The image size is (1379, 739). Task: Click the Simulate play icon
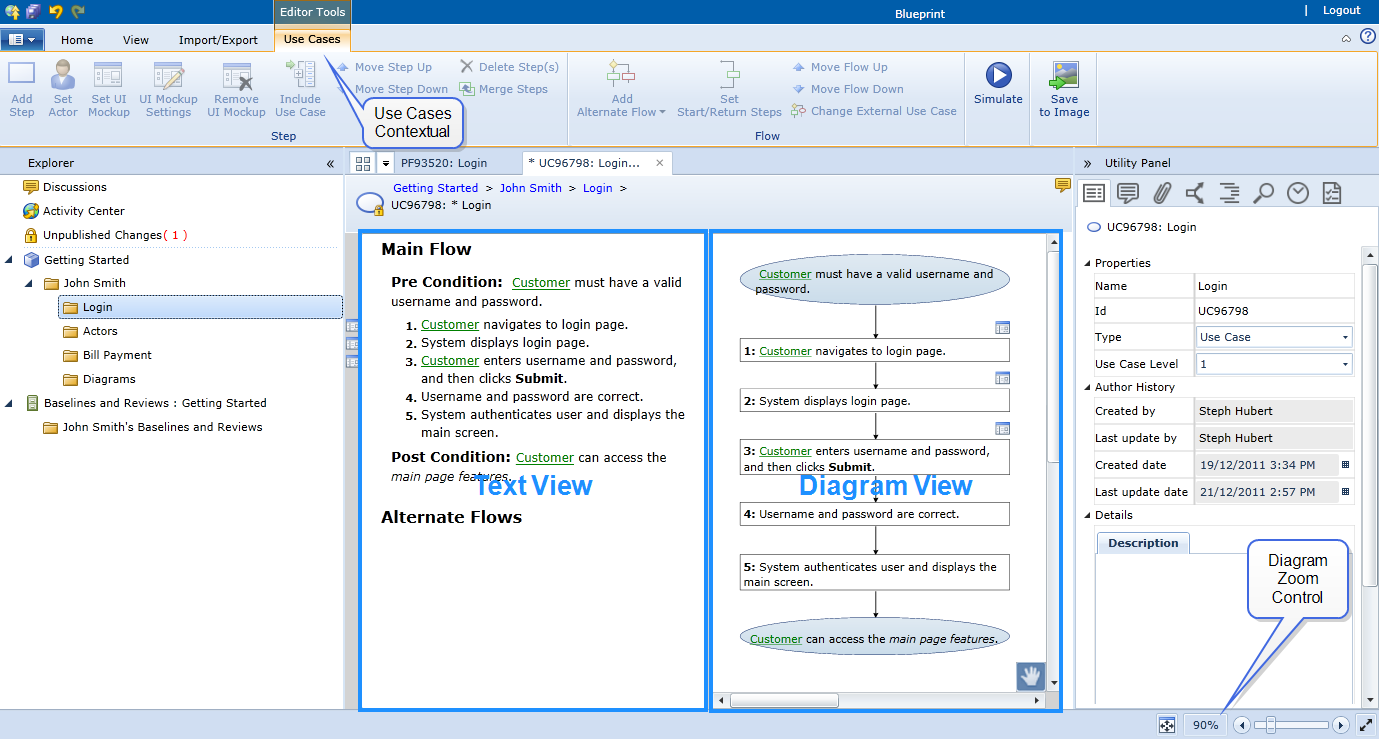click(x=998, y=75)
